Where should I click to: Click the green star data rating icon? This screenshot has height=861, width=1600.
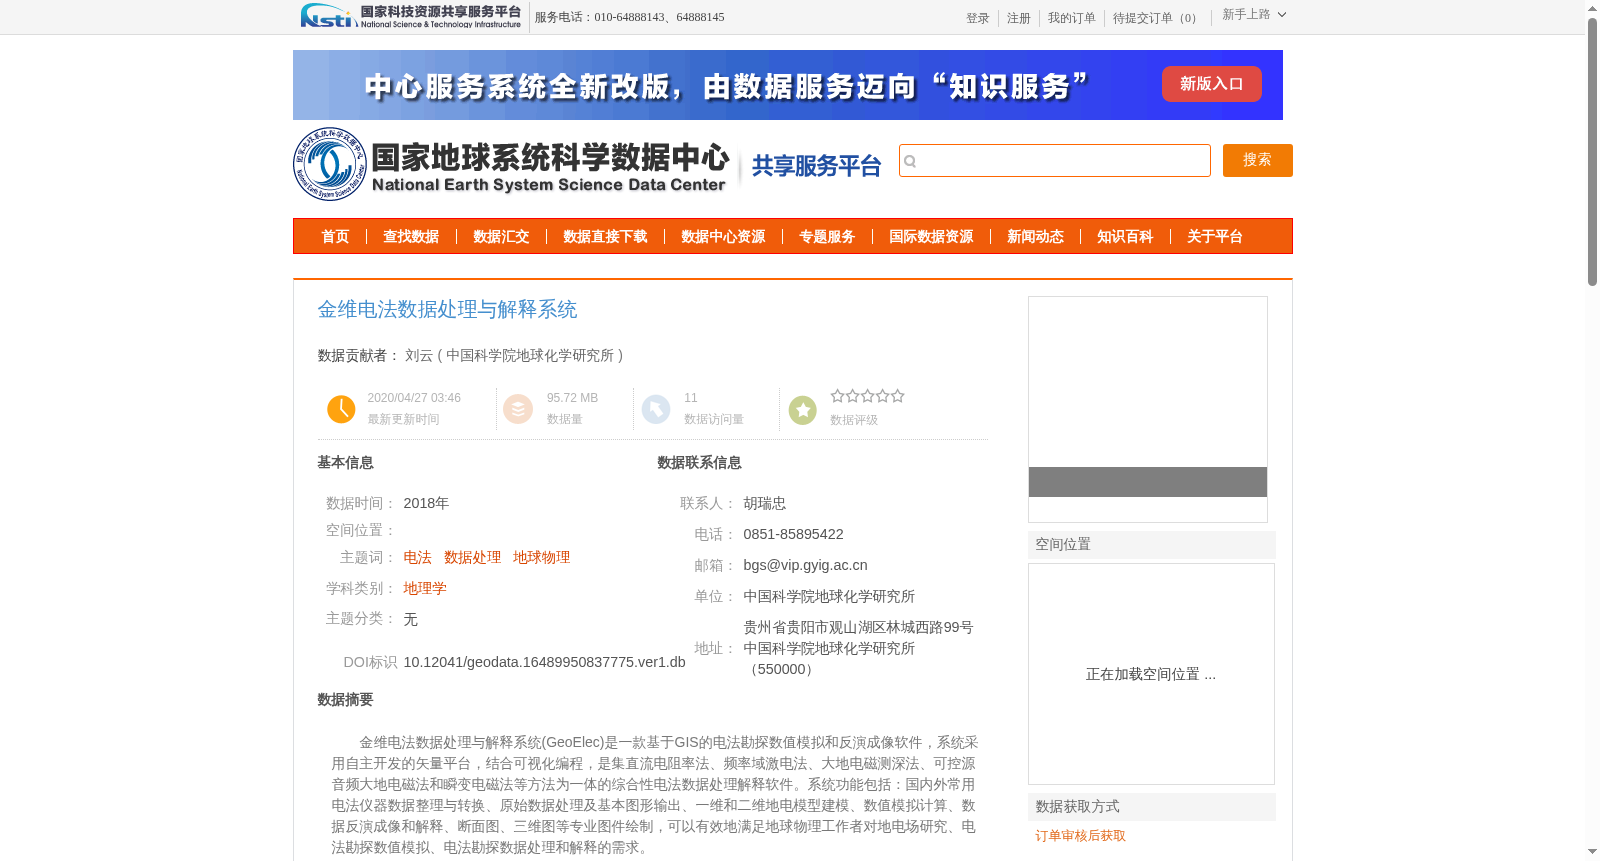[803, 410]
